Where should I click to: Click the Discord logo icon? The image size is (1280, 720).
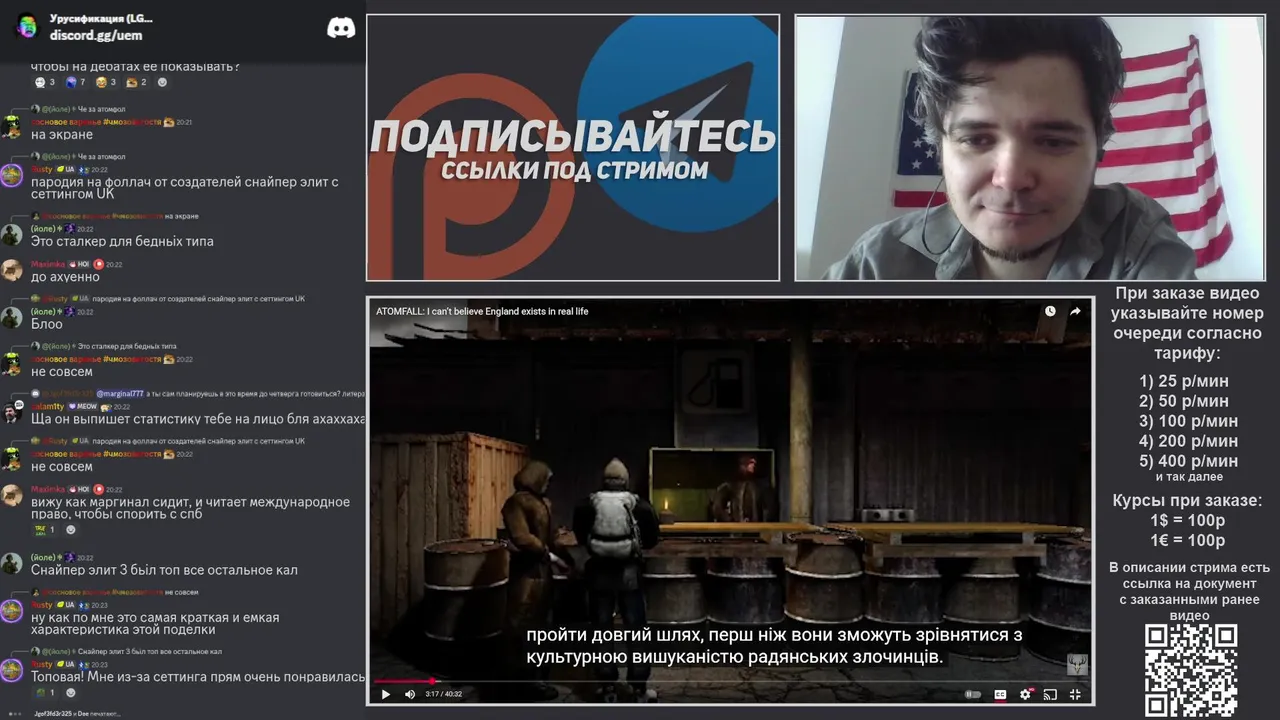(341, 28)
